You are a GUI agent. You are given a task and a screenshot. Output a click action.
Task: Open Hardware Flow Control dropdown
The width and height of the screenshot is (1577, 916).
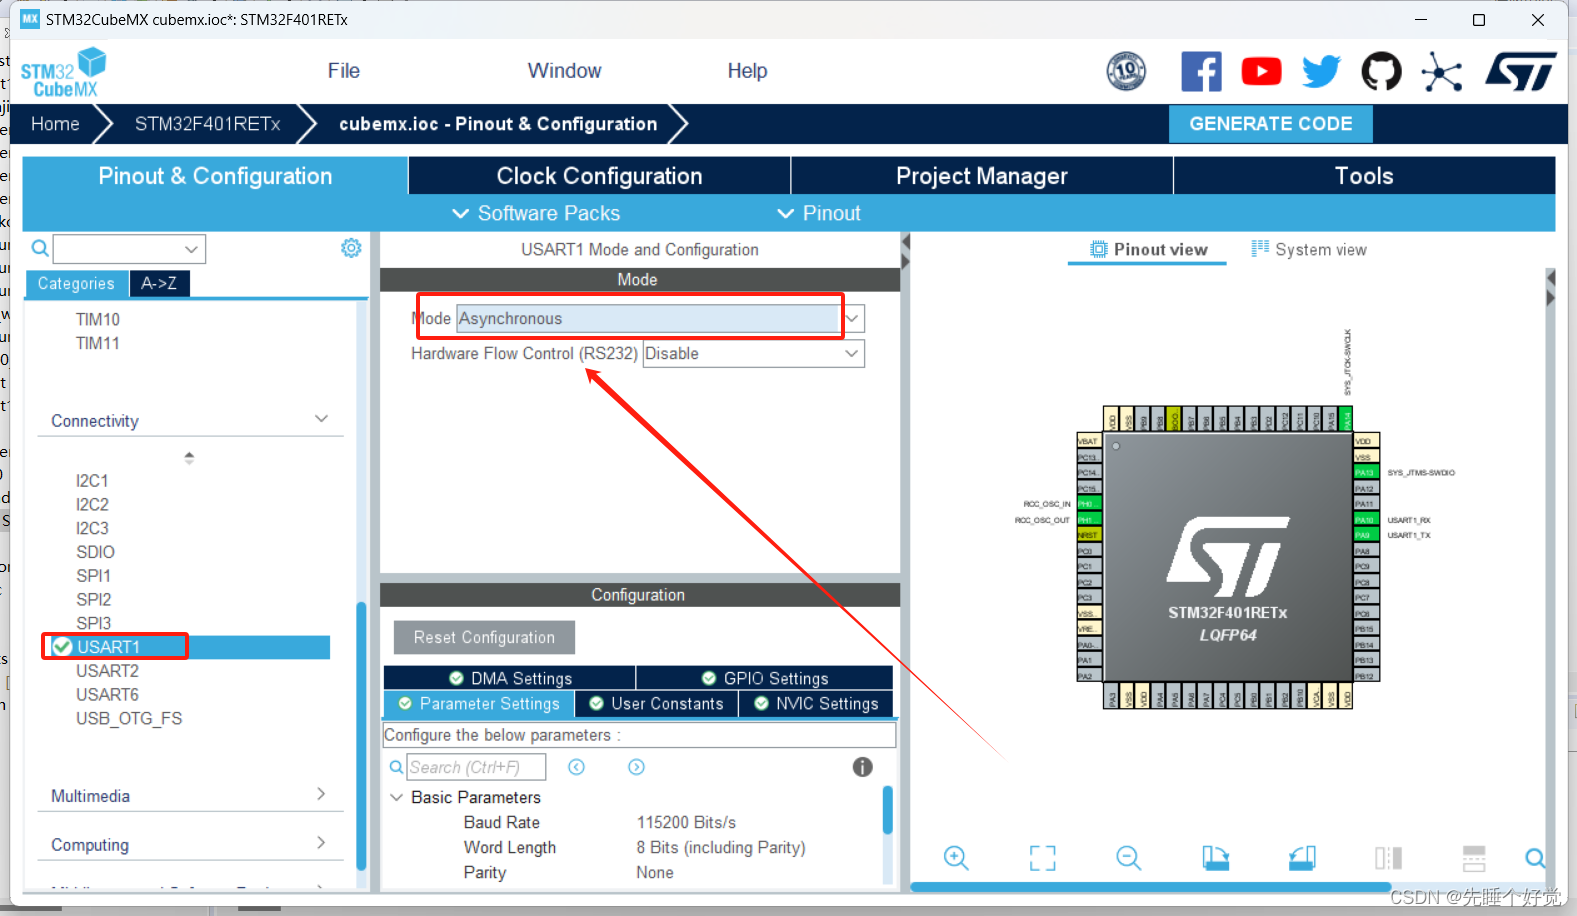click(x=852, y=354)
